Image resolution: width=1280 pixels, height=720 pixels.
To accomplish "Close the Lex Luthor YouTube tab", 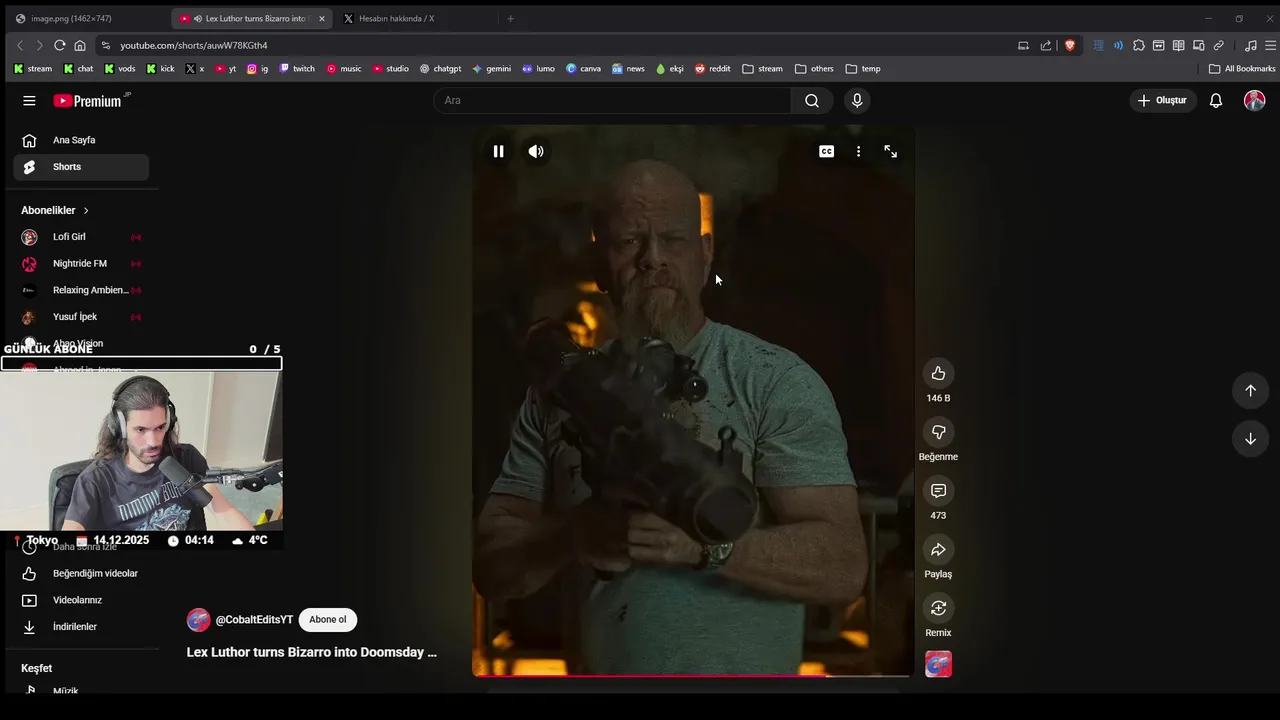I will [x=321, y=18].
